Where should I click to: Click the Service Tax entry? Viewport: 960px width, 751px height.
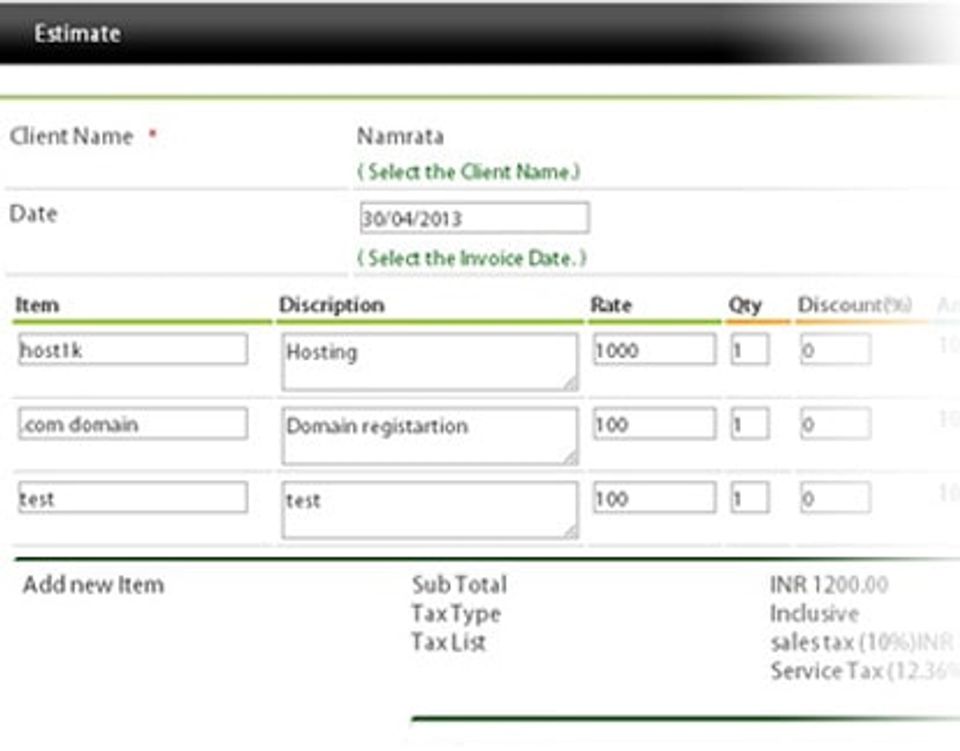(x=864, y=671)
